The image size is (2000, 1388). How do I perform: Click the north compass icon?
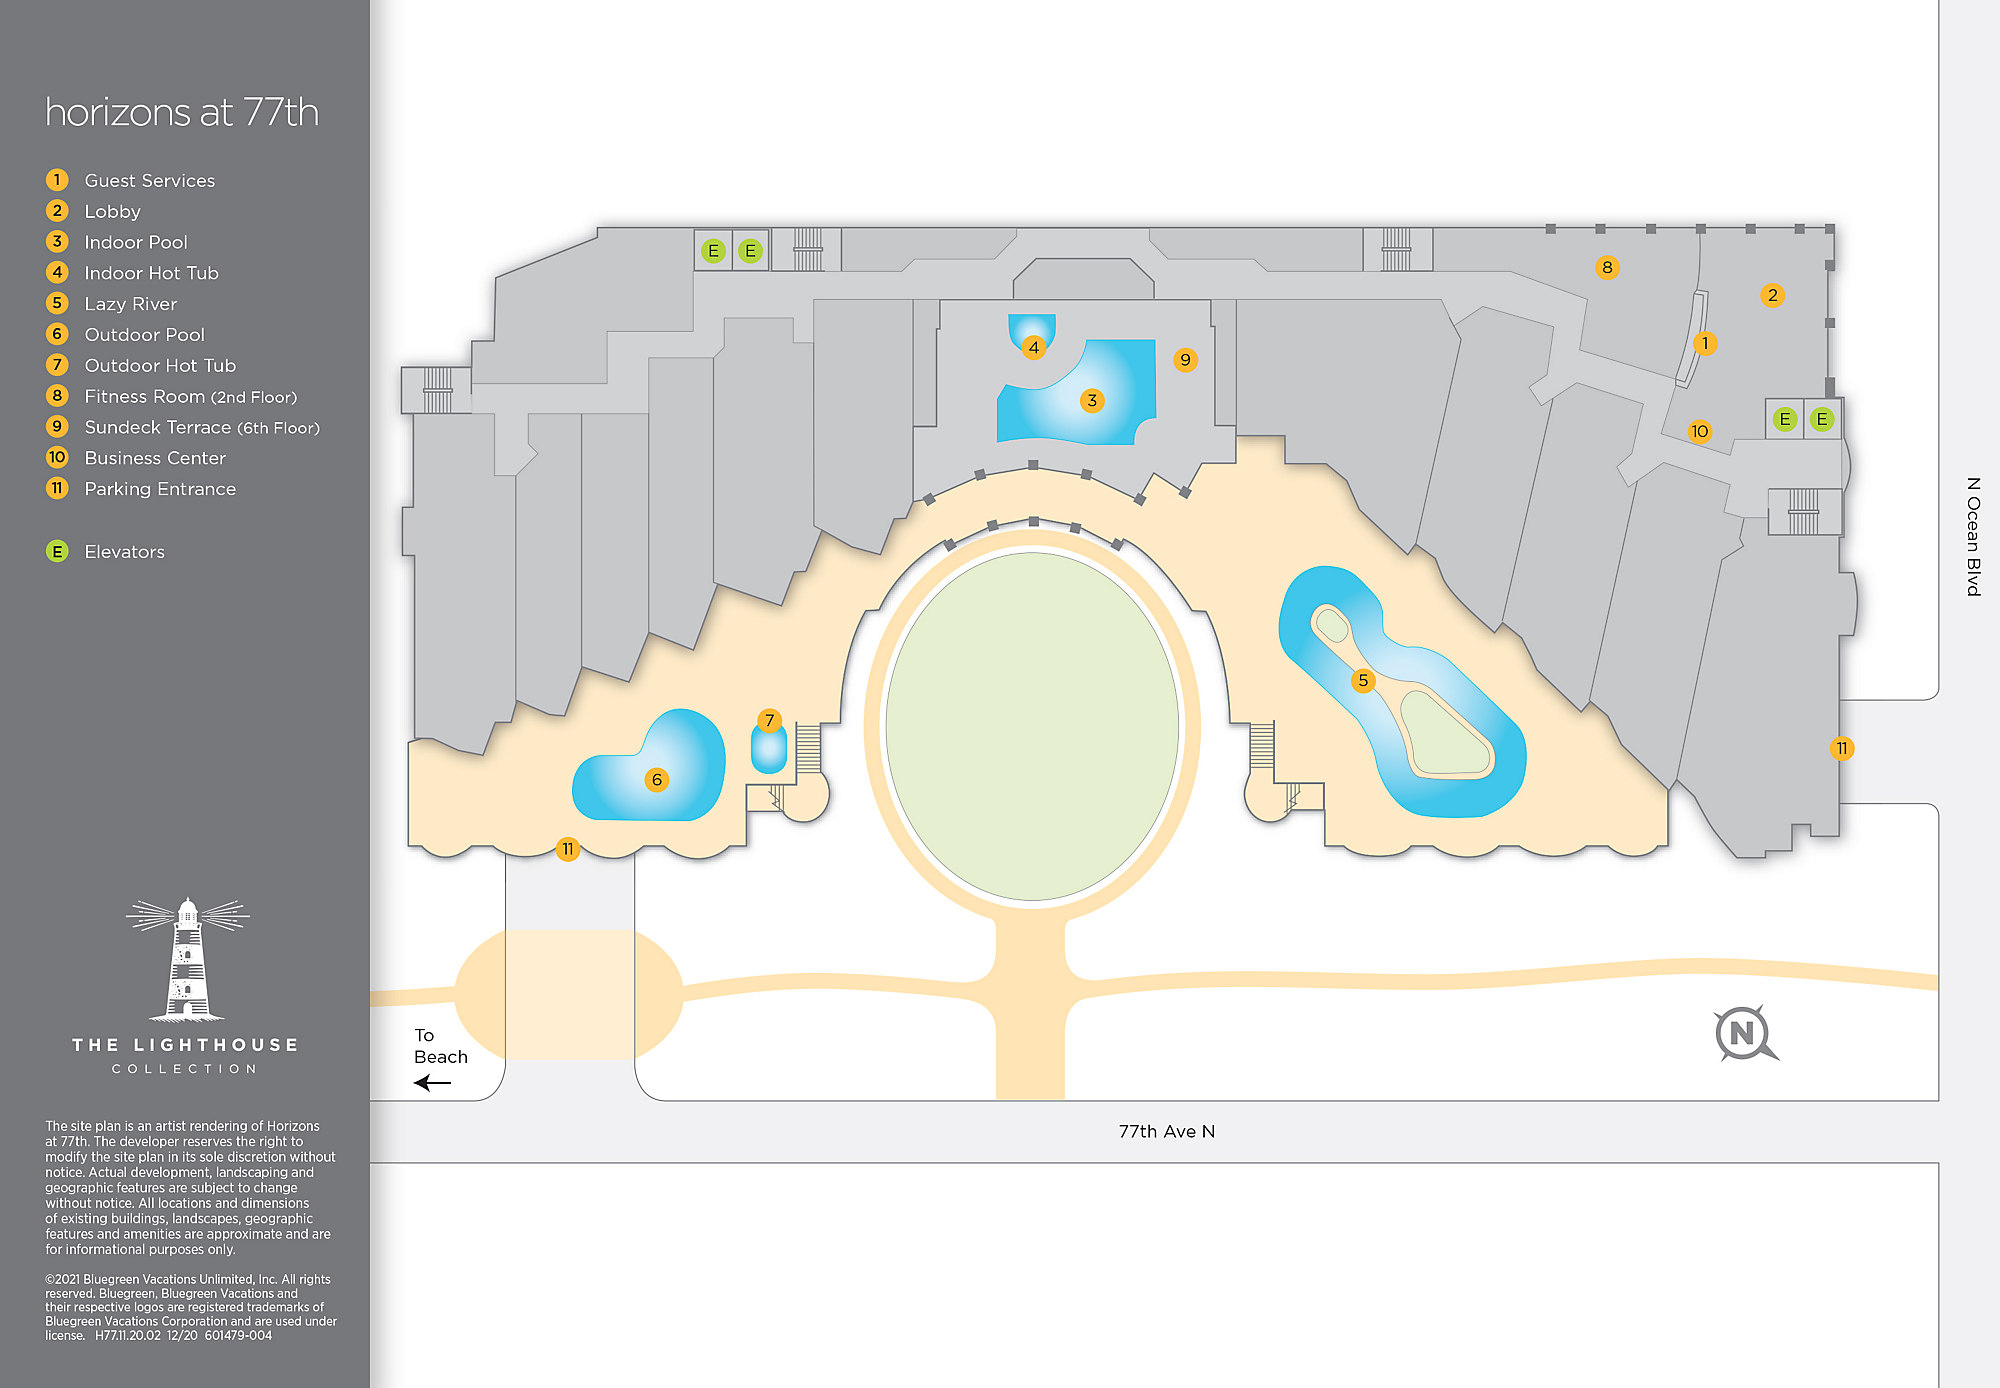1744,1033
